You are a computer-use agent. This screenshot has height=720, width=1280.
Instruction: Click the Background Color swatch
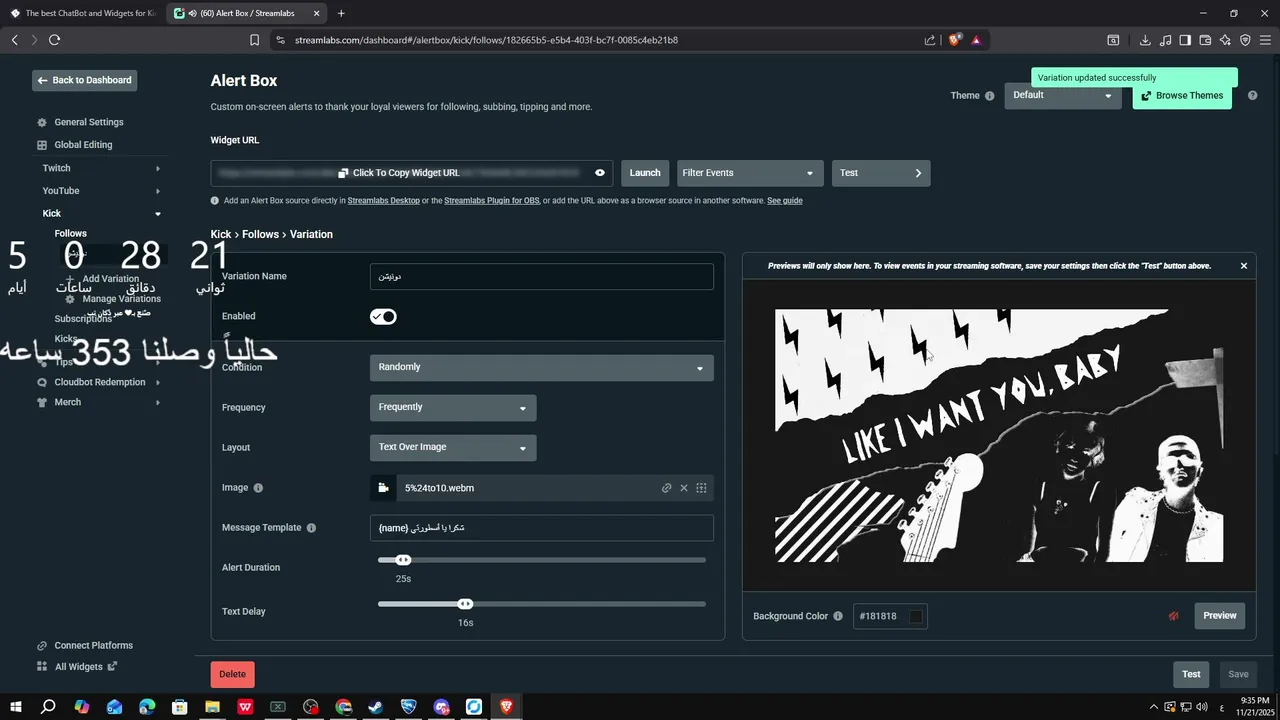click(916, 616)
